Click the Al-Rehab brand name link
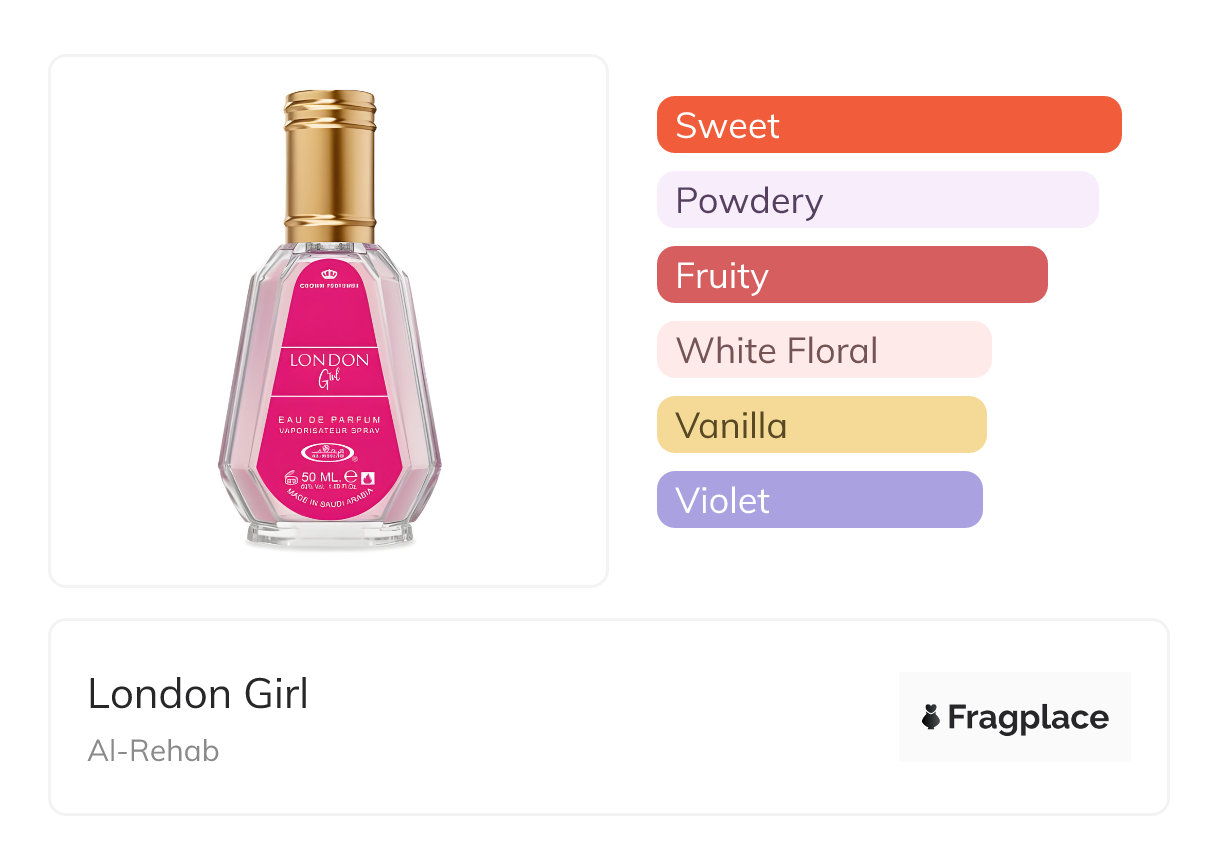The height and width of the screenshot is (864, 1218). click(153, 750)
